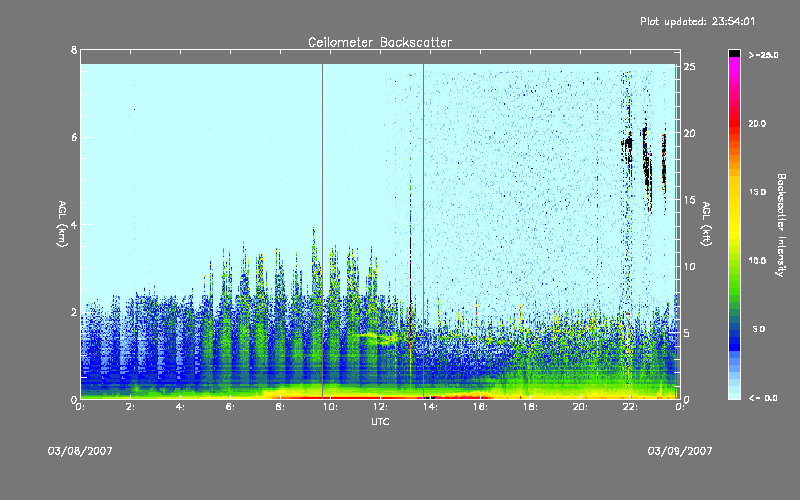Click the "15.0" colorbar tick label

pos(757,192)
